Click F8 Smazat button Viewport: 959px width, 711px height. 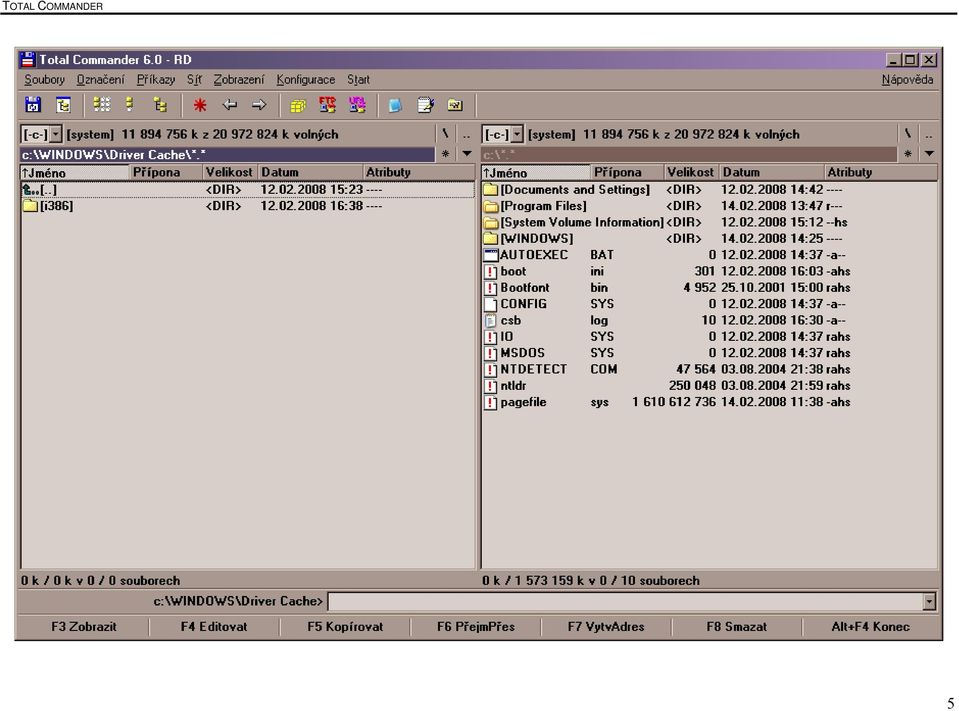pyautogui.click(x=736, y=627)
